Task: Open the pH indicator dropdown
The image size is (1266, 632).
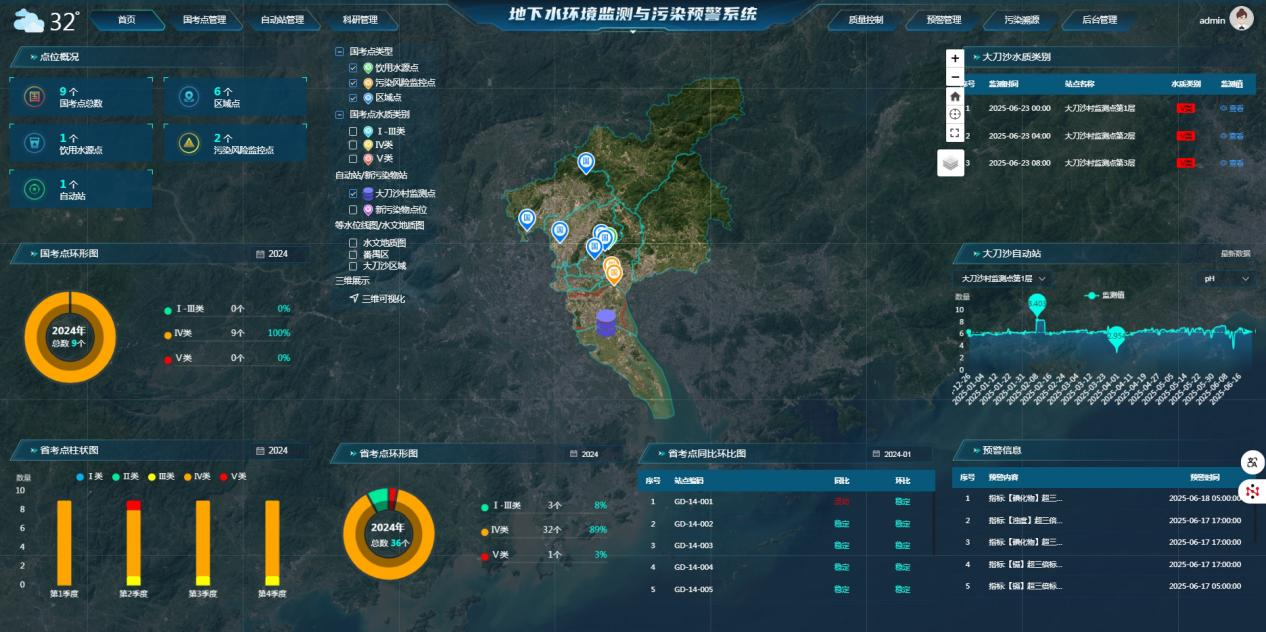Action: tap(1226, 279)
